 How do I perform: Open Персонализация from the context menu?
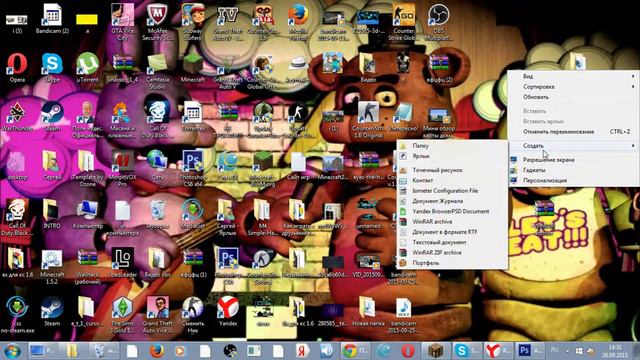pos(573,180)
